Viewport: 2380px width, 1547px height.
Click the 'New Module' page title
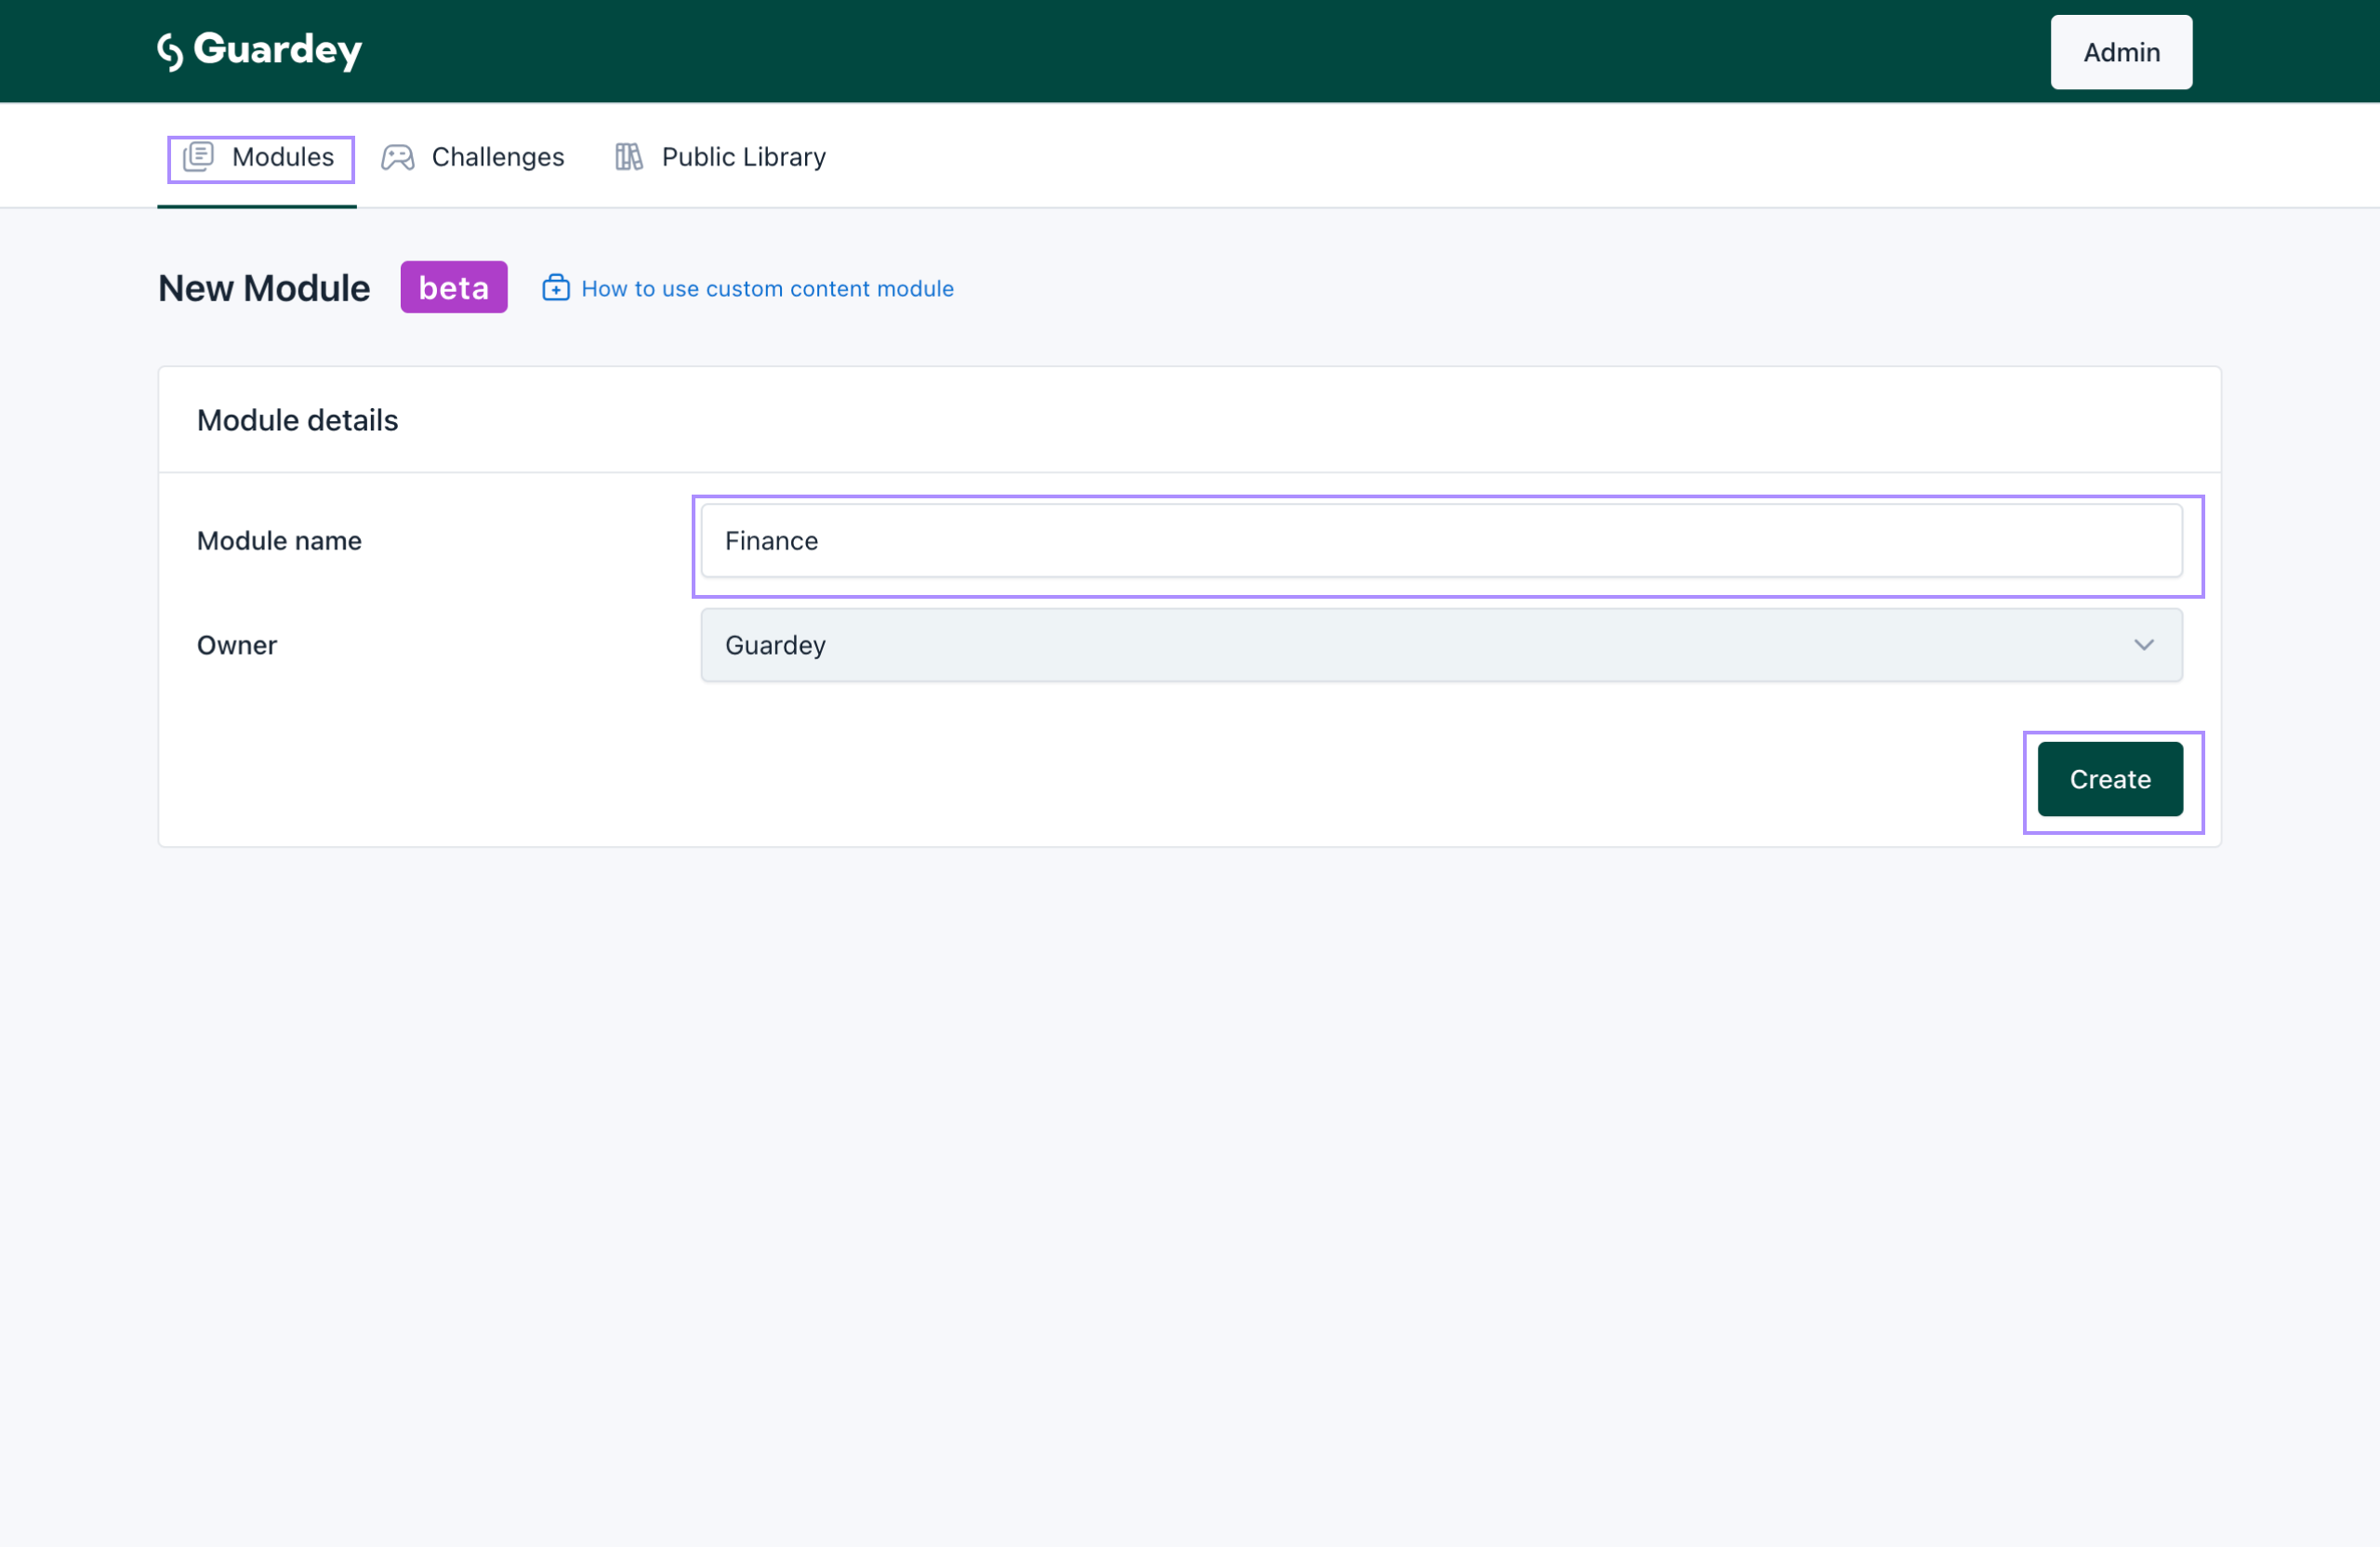click(x=264, y=289)
